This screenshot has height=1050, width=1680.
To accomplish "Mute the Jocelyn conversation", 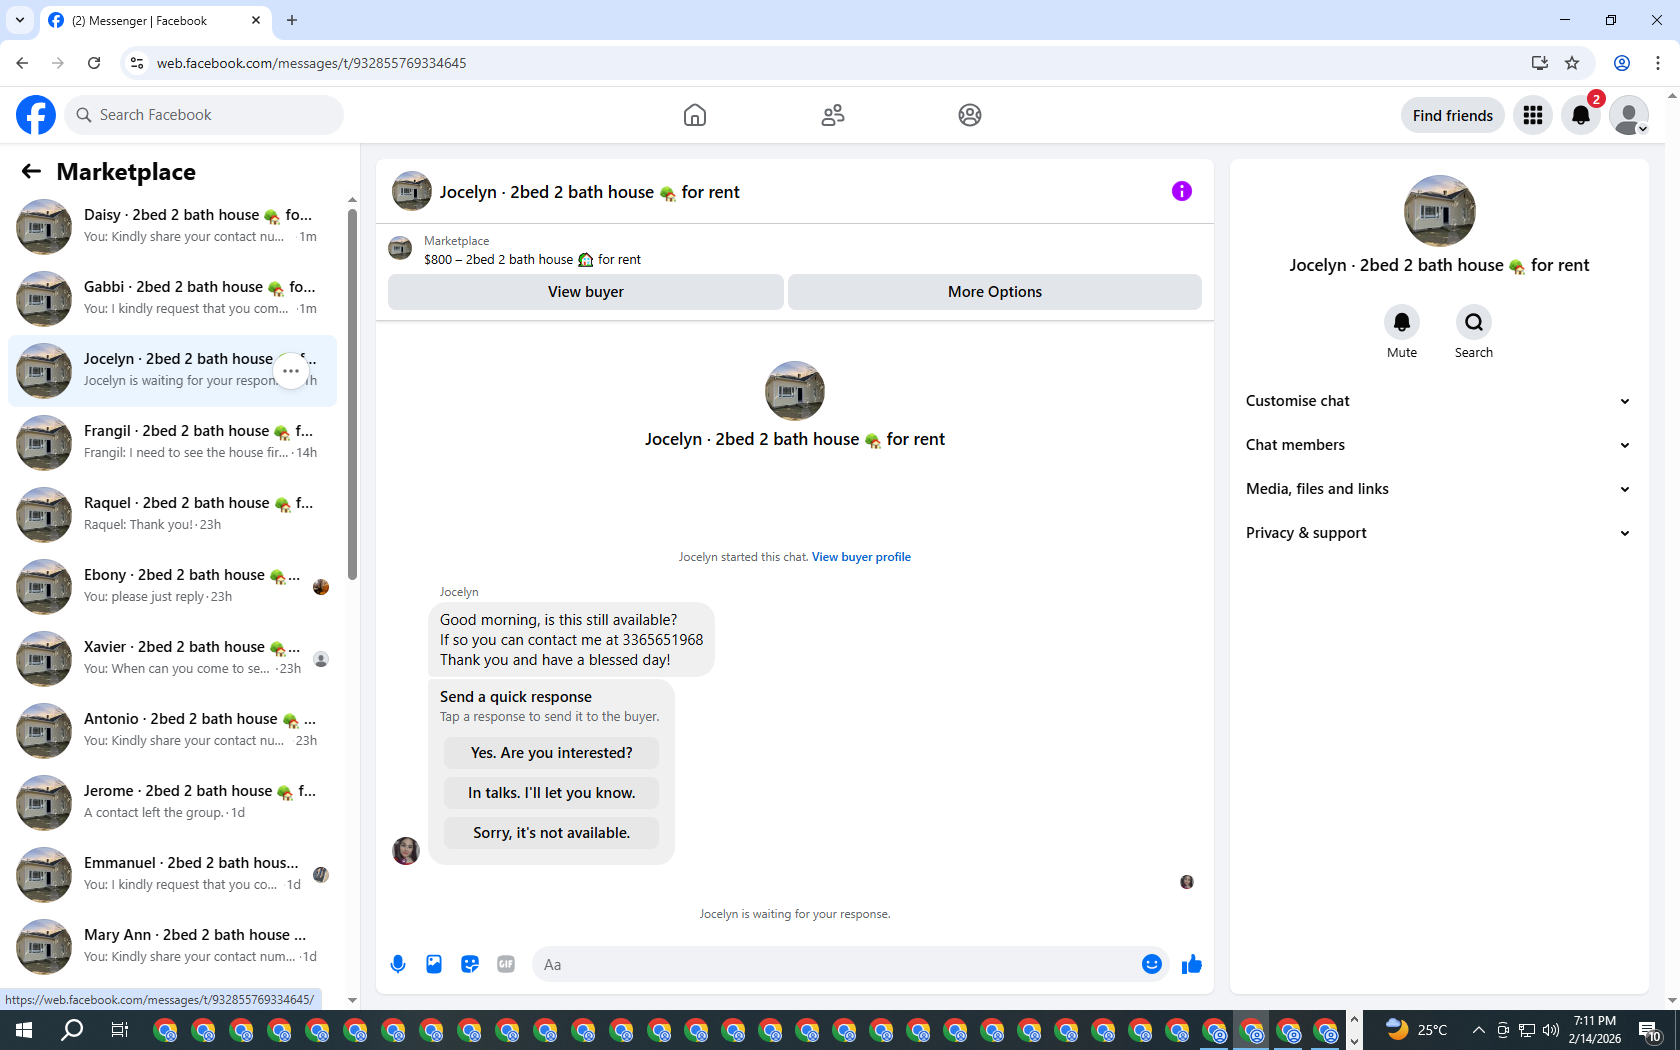I will tap(1402, 322).
